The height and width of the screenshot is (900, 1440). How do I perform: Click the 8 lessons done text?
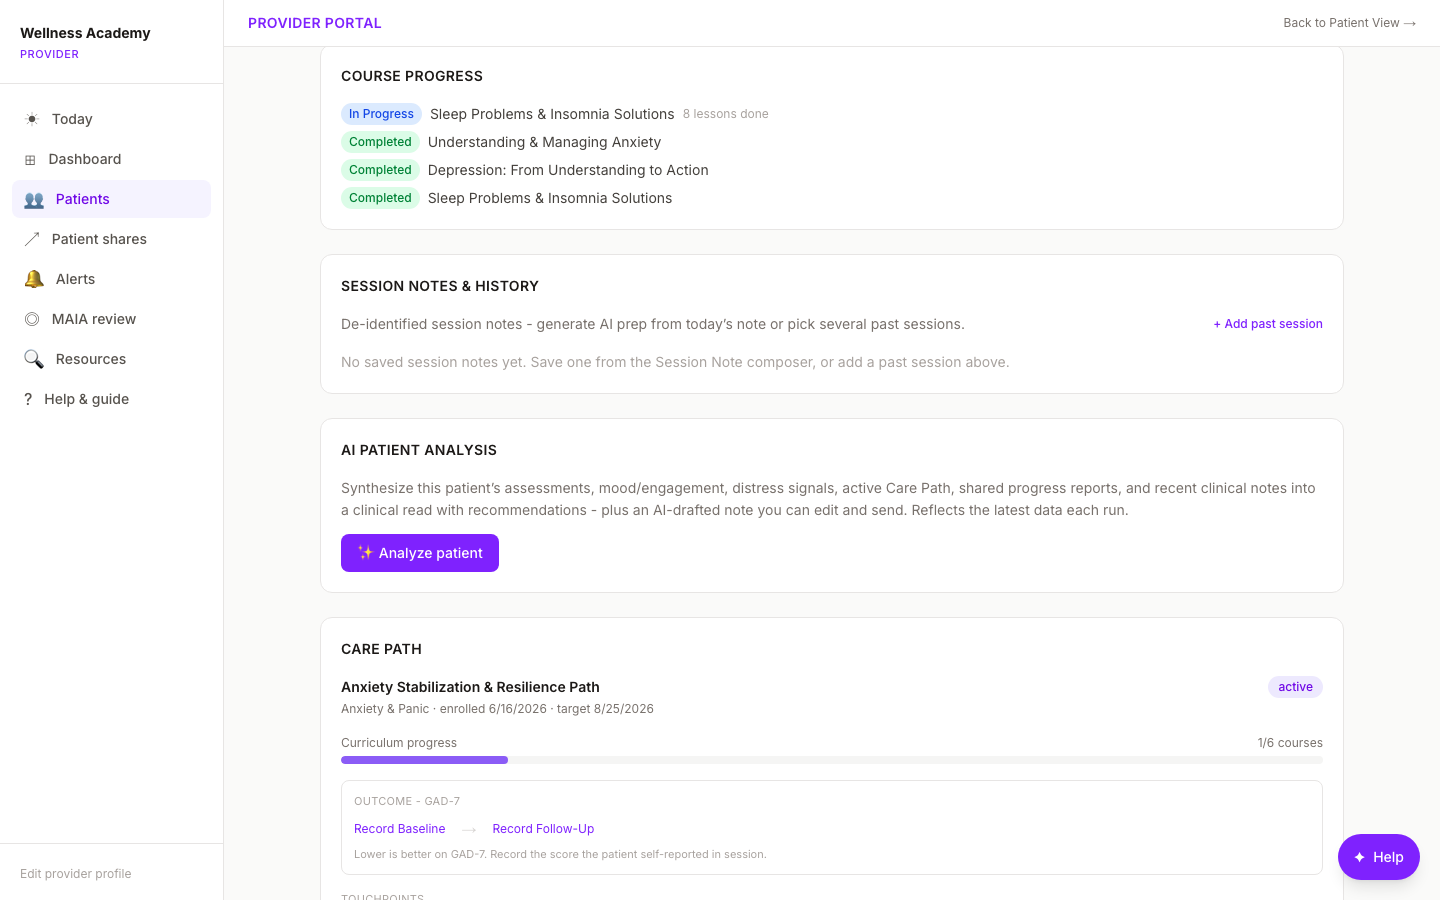(x=726, y=114)
